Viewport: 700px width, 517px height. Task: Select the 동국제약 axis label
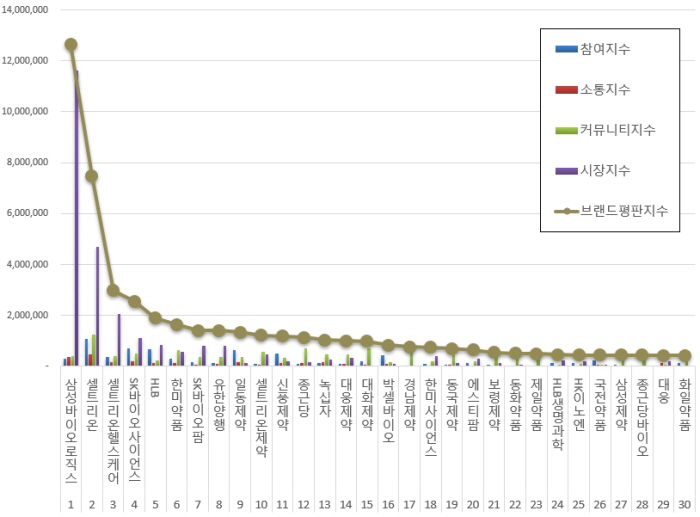pyautogui.click(x=452, y=404)
